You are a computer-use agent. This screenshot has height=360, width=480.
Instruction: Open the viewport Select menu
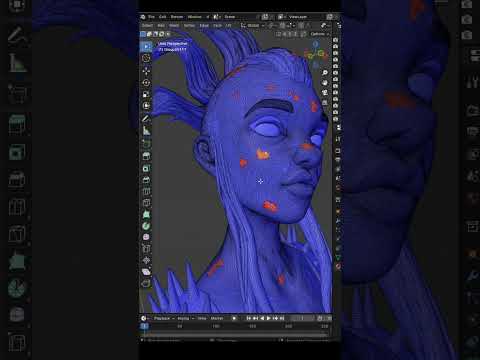[147, 25]
